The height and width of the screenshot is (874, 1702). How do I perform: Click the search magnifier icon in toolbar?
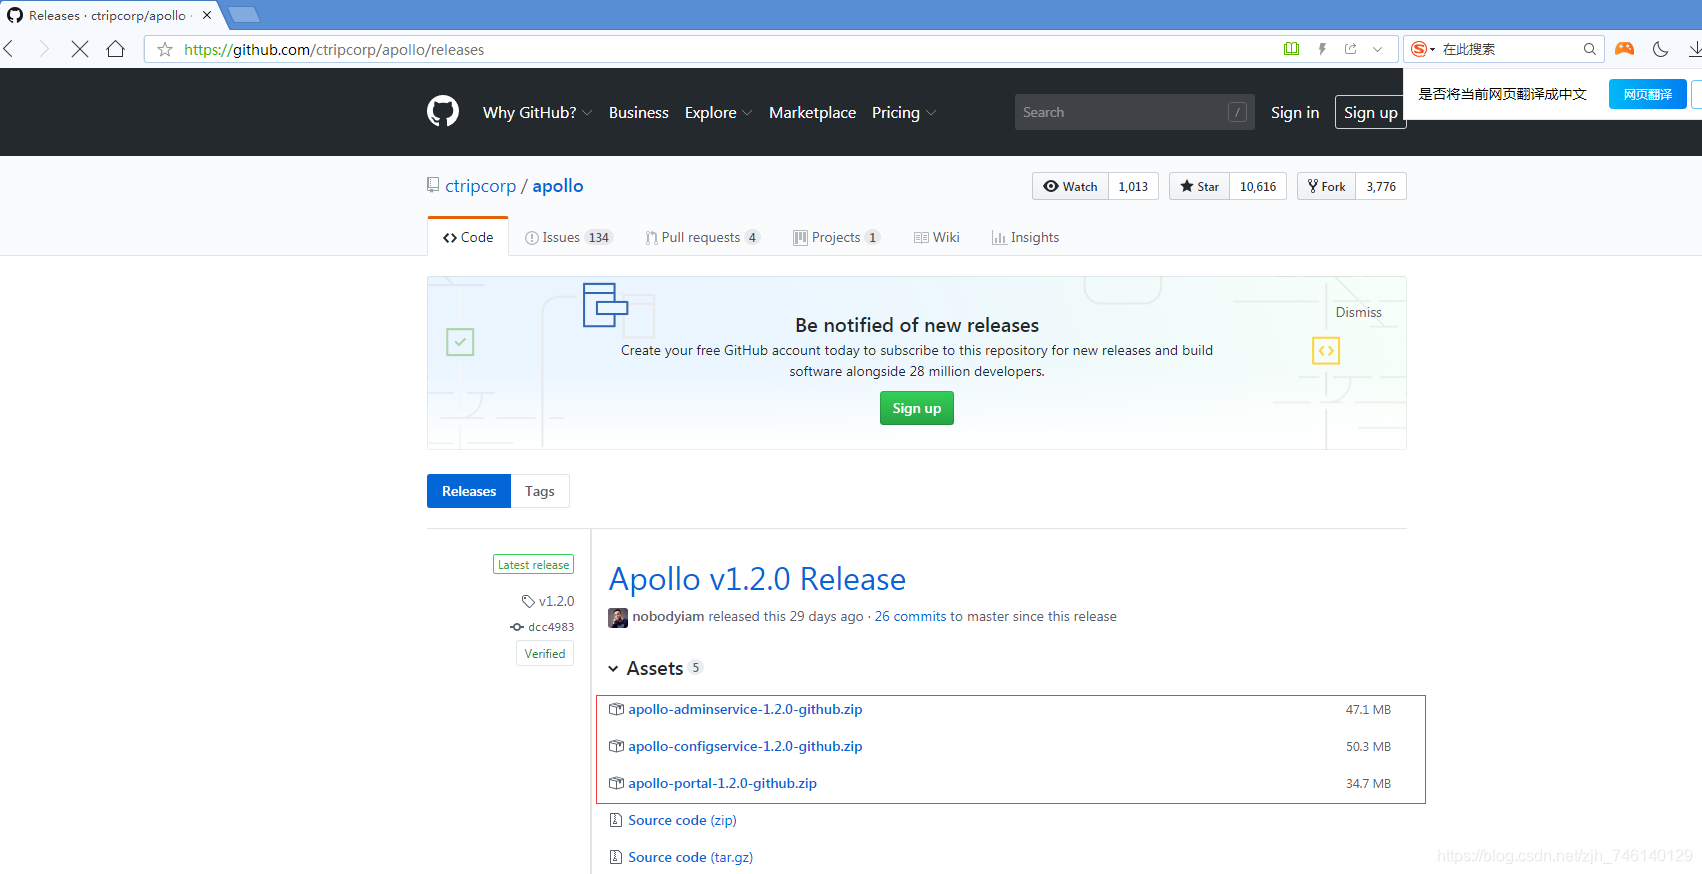[1589, 49]
